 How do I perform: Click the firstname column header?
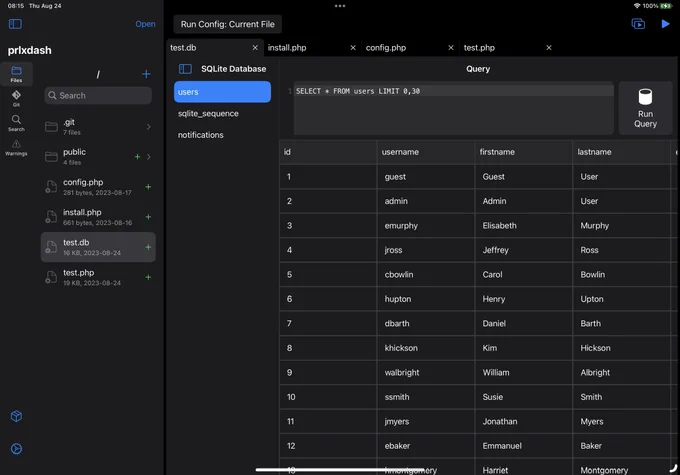[x=524, y=152]
